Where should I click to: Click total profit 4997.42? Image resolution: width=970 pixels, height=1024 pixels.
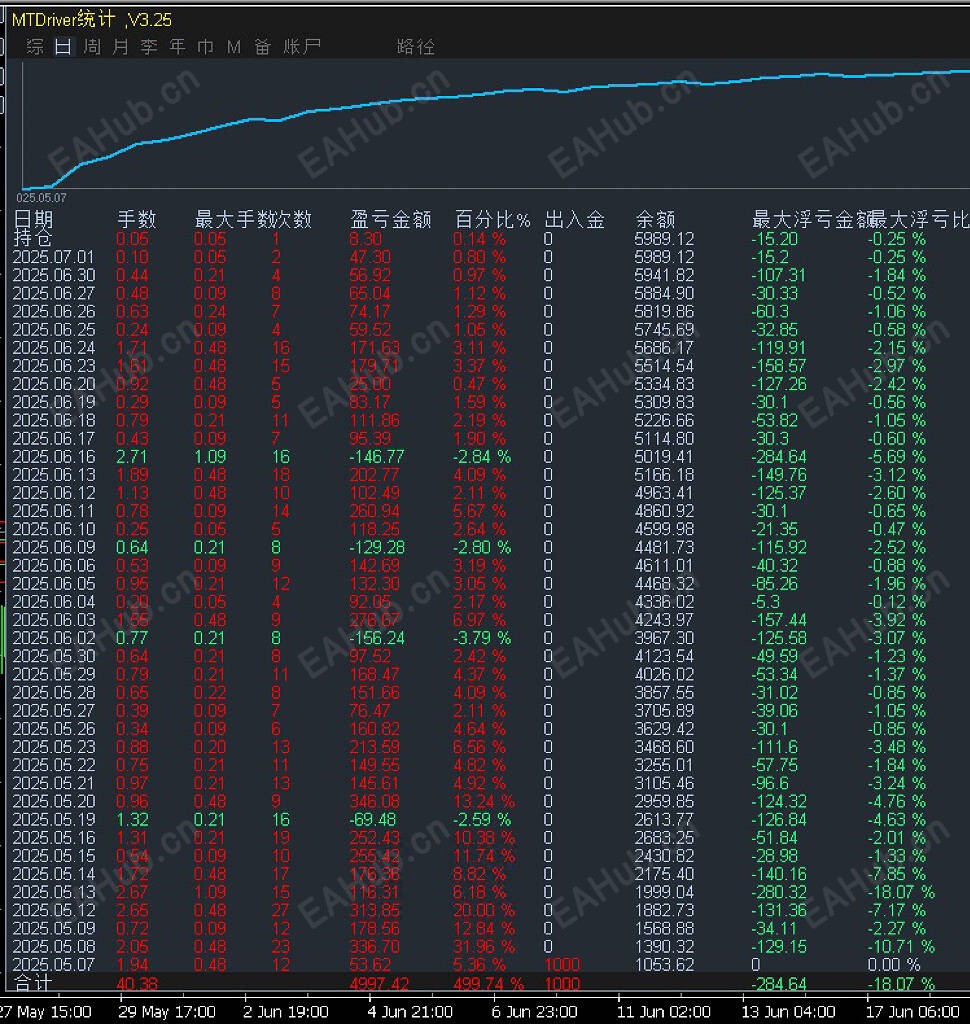379,984
